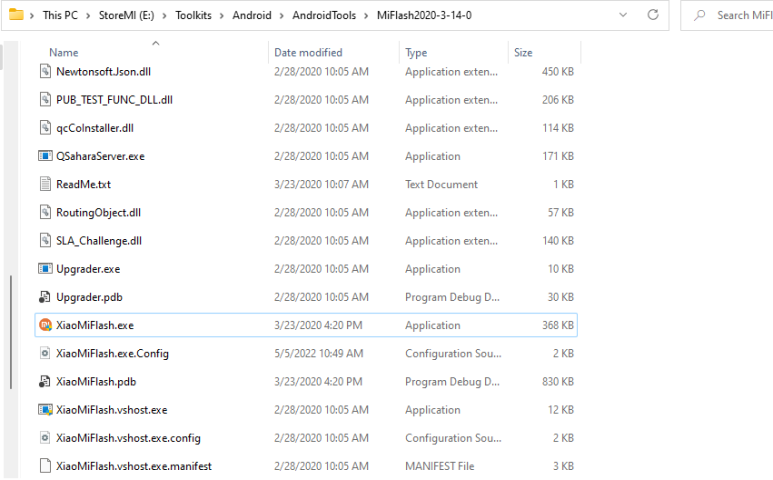The width and height of the screenshot is (773, 480).
Task: Expand the chevron before This PC
Action: (x=32, y=16)
